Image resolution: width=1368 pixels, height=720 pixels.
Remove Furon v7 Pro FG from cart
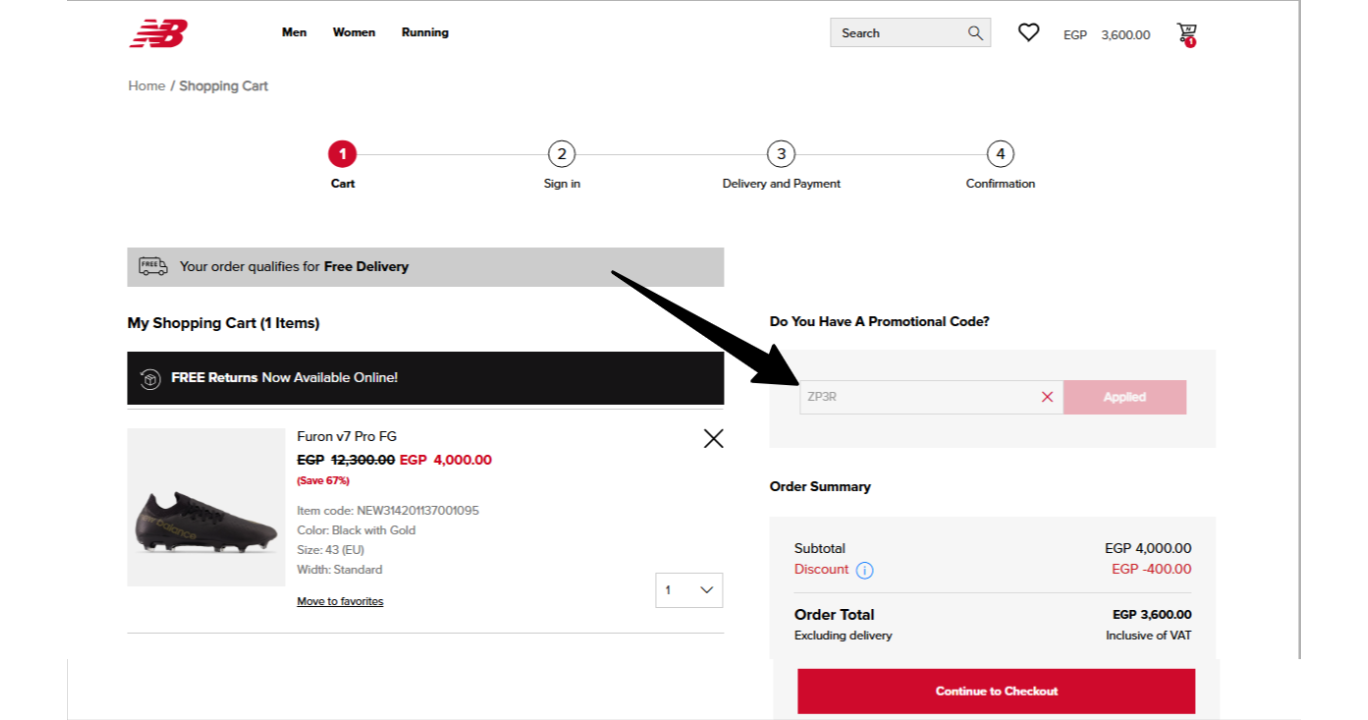tap(713, 438)
